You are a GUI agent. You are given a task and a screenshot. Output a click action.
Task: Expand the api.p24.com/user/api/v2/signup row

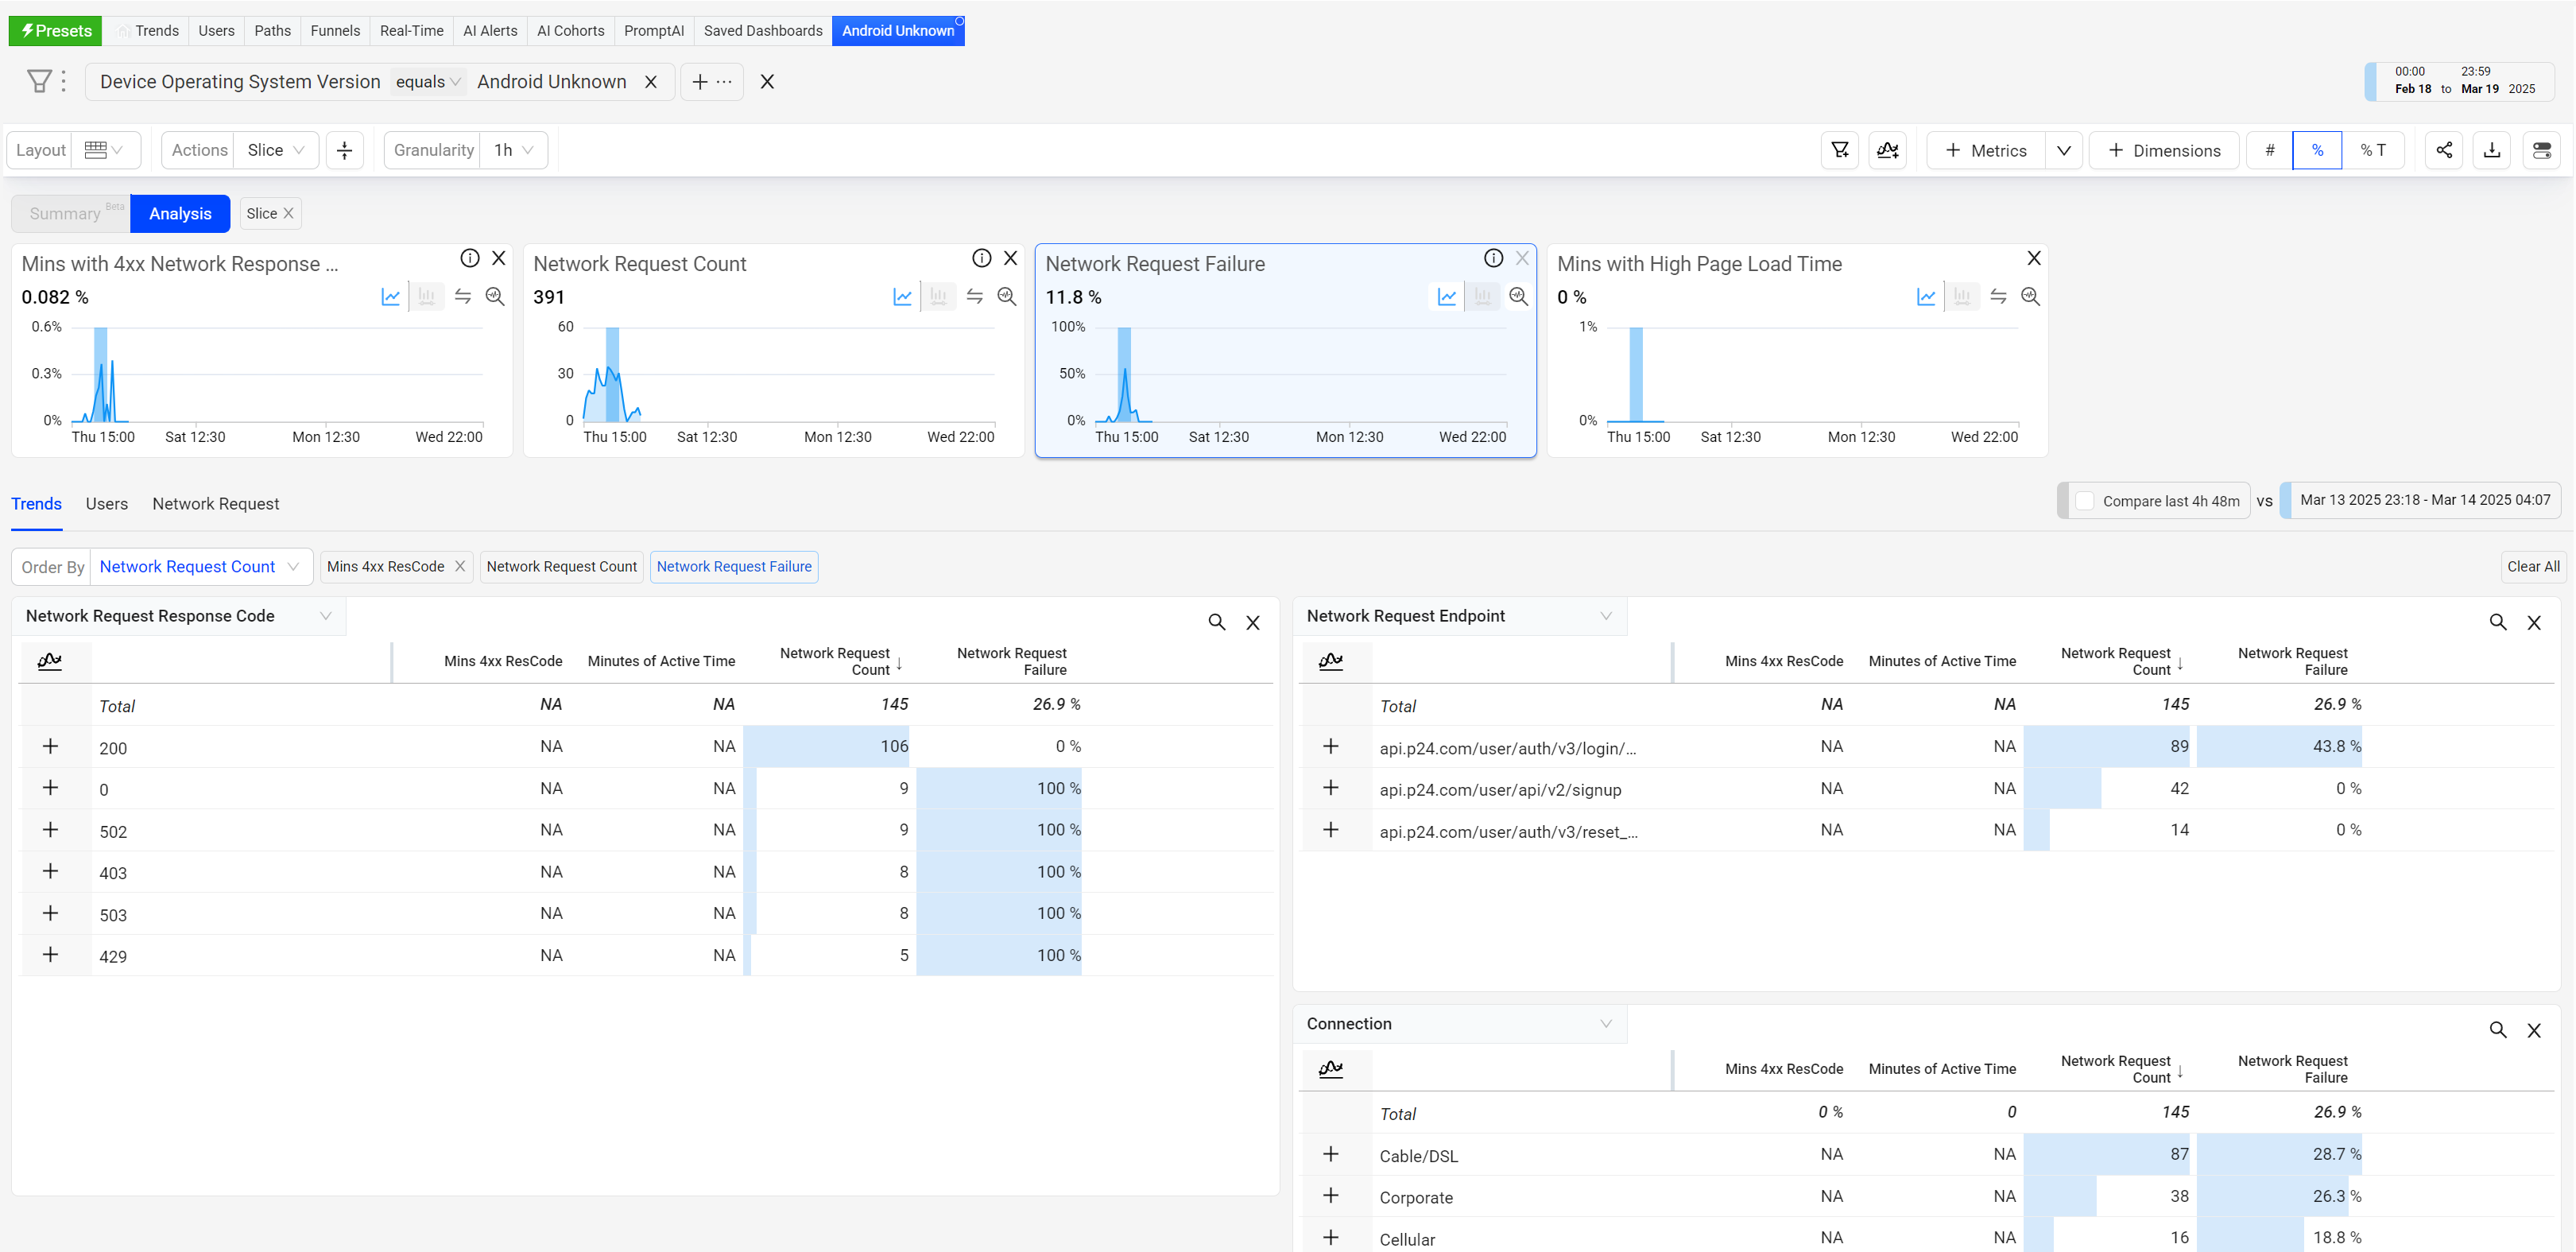click(1331, 788)
